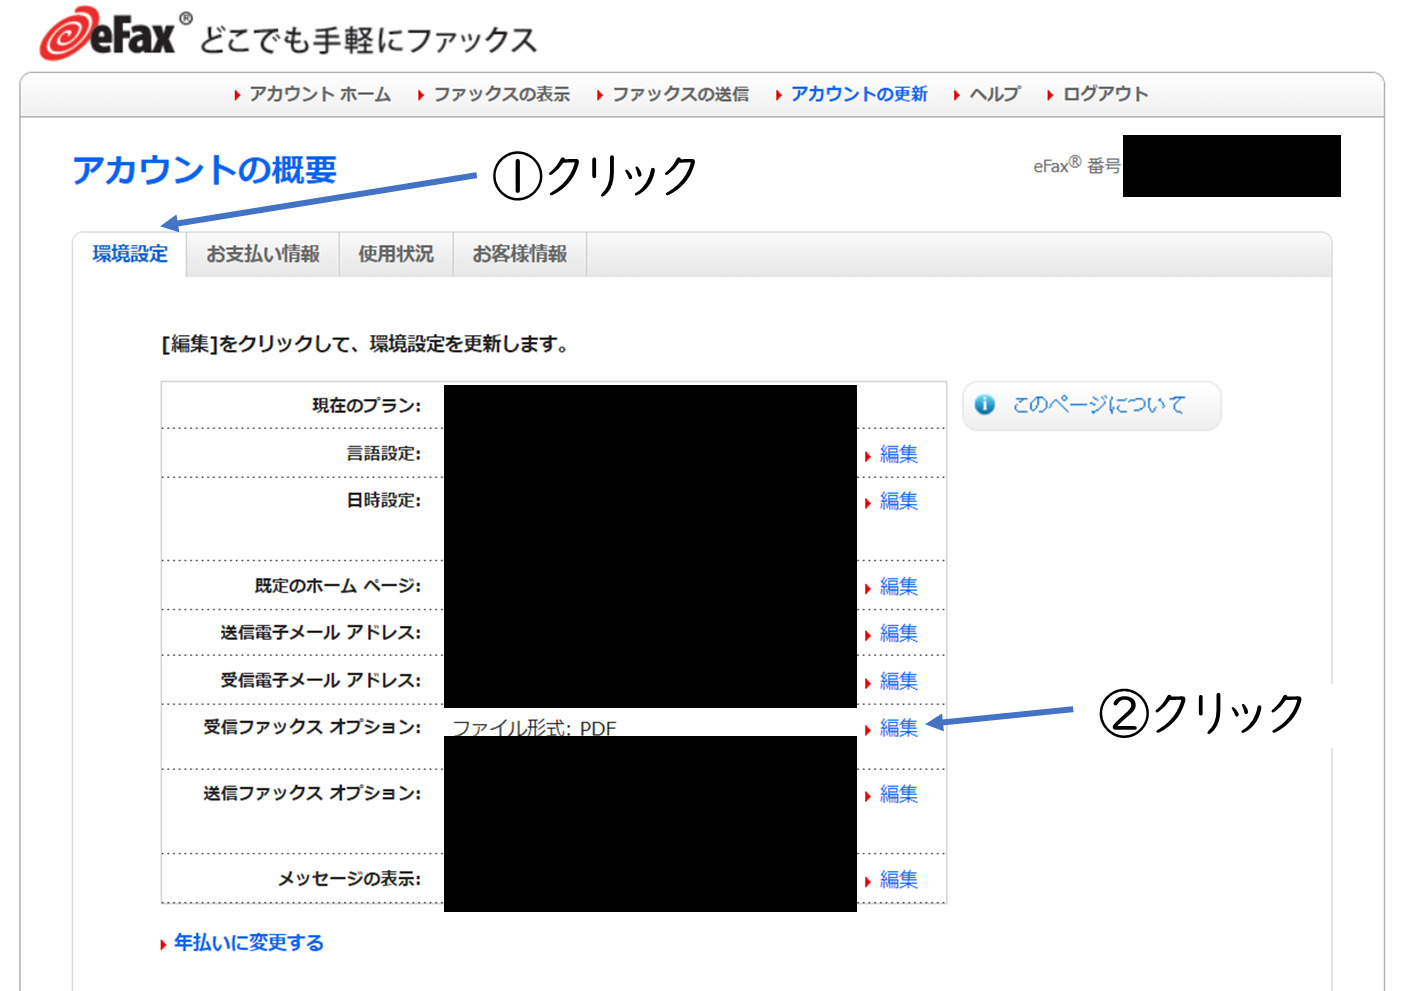Screen dimensions: 1417x991
Task: Open the ヘルプ menu item
Action: pyautogui.click(x=994, y=94)
